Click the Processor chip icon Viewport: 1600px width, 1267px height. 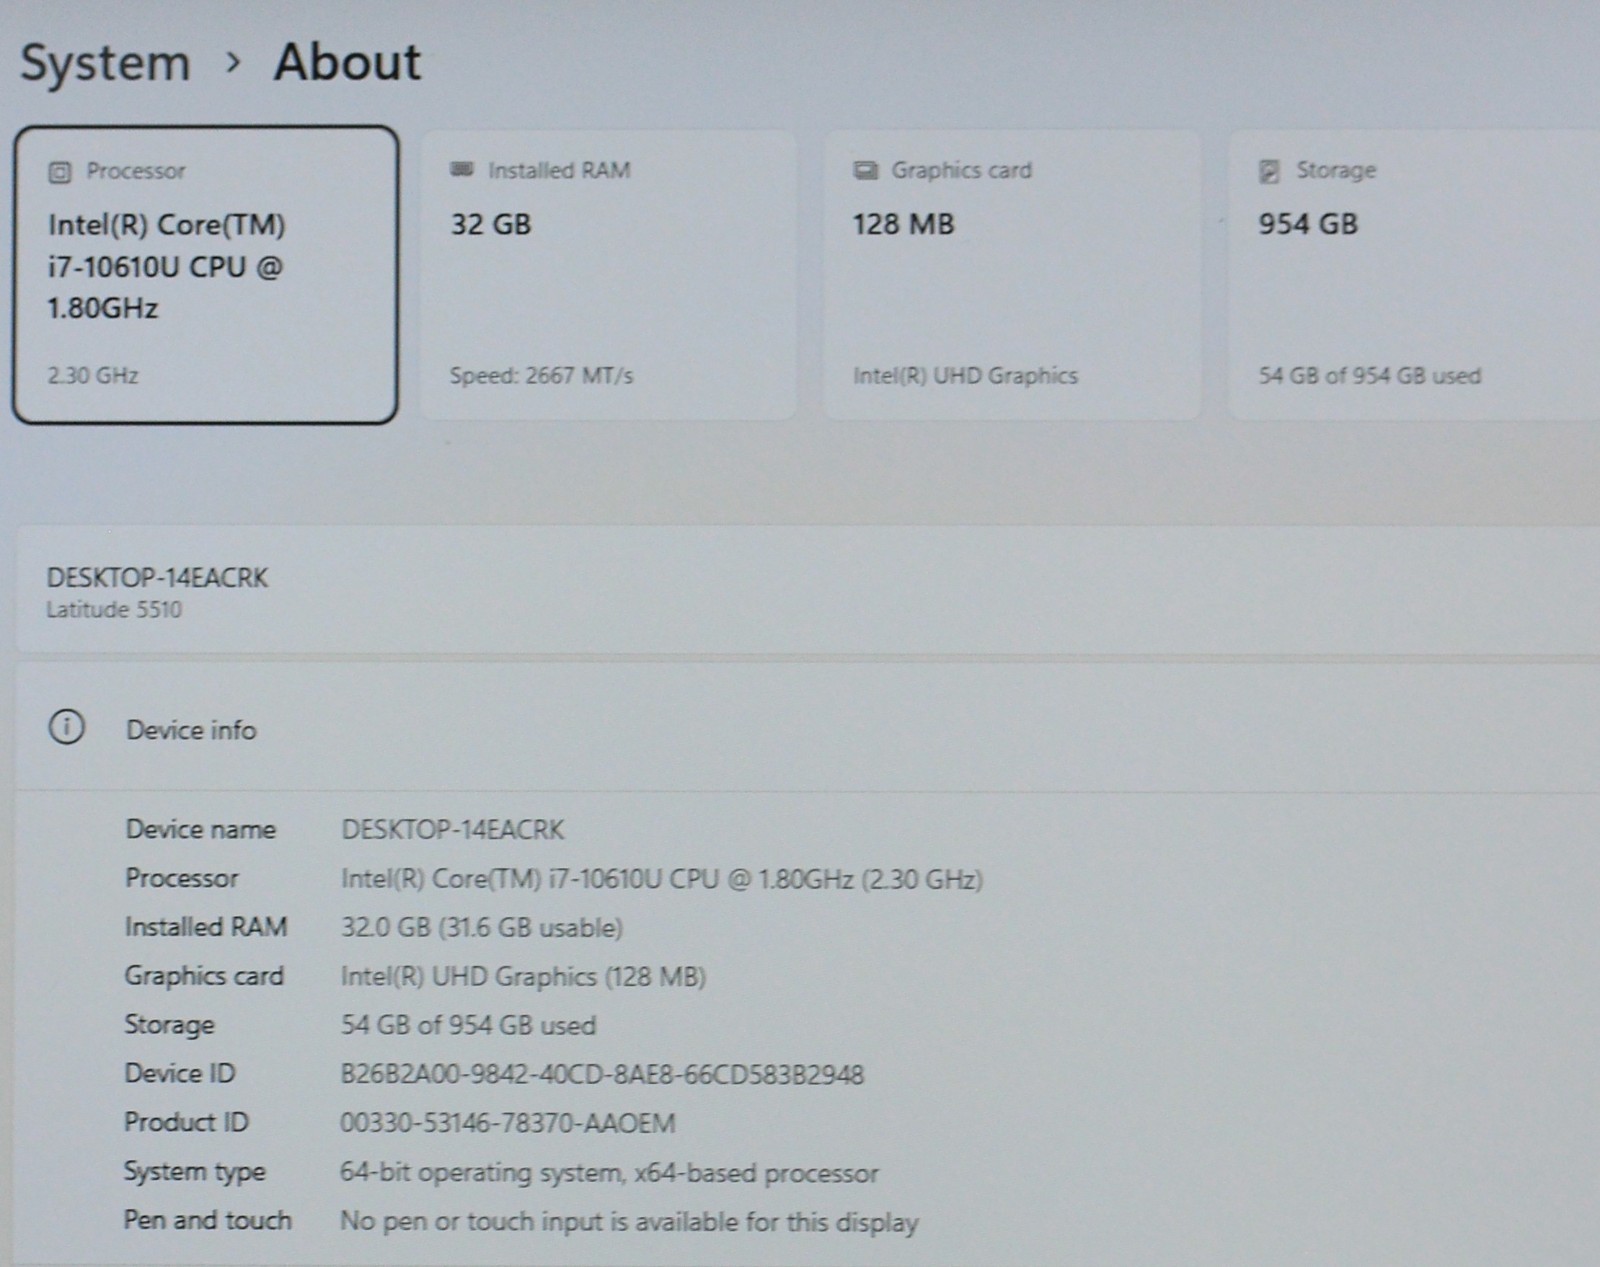pyautogui.click(x=60, y=172)
